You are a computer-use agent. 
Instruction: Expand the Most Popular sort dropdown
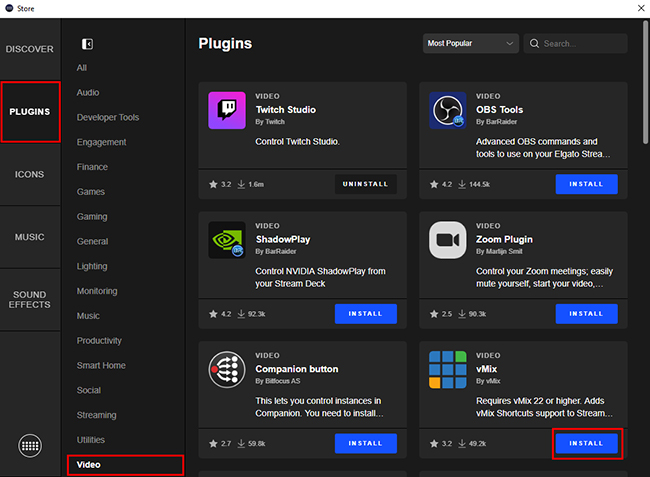coord(470,44)
